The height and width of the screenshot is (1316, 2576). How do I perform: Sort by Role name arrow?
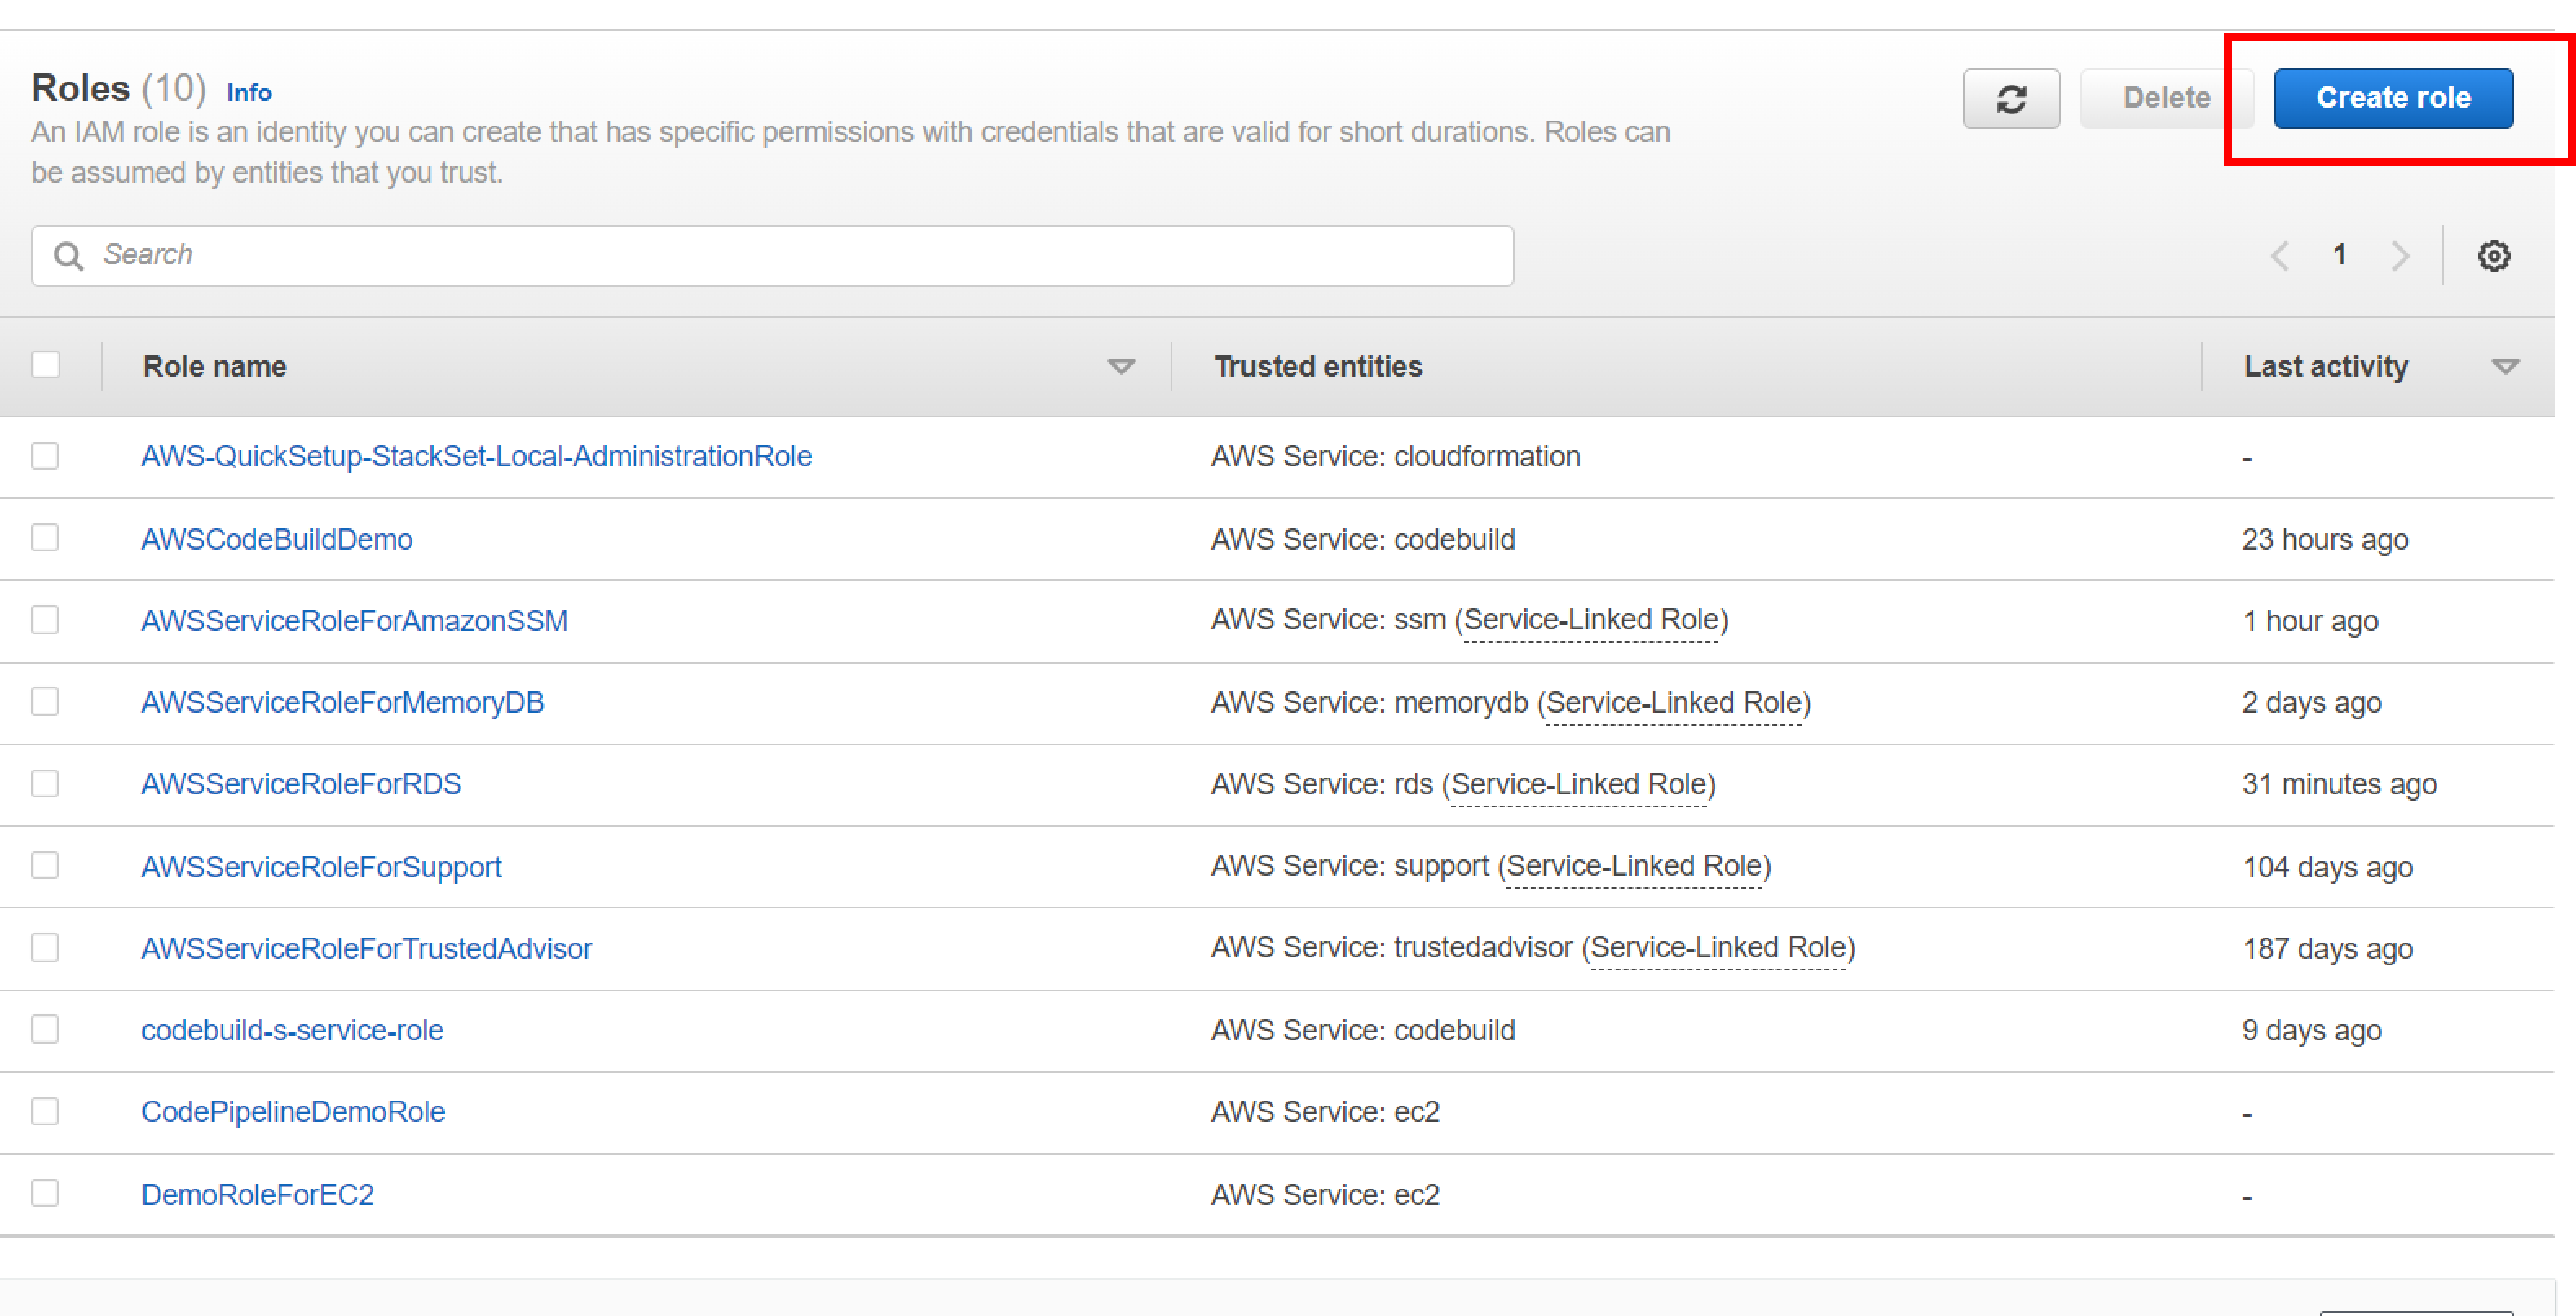(x=1121, y=367)
